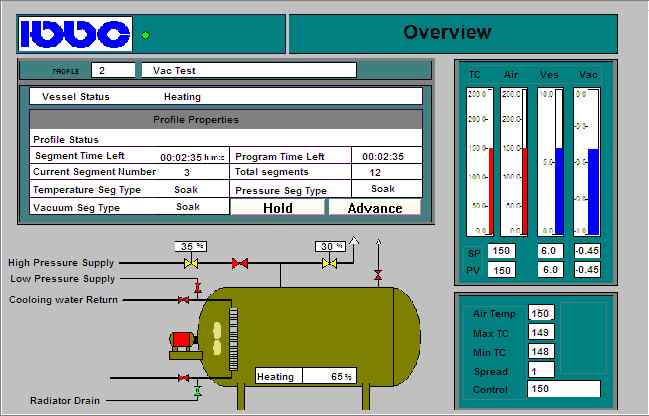Click the Overview title banner
649x416 pixels.
447,33
